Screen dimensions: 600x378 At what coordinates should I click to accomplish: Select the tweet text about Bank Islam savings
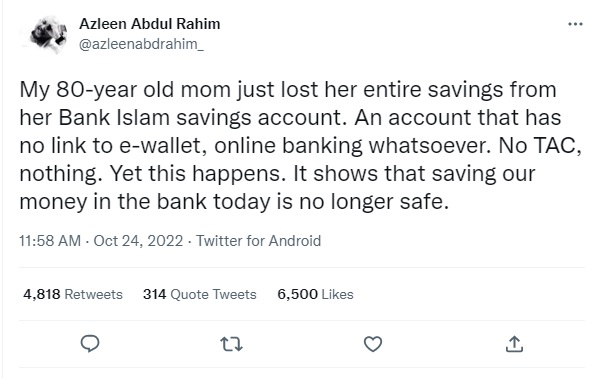point(301,145)
